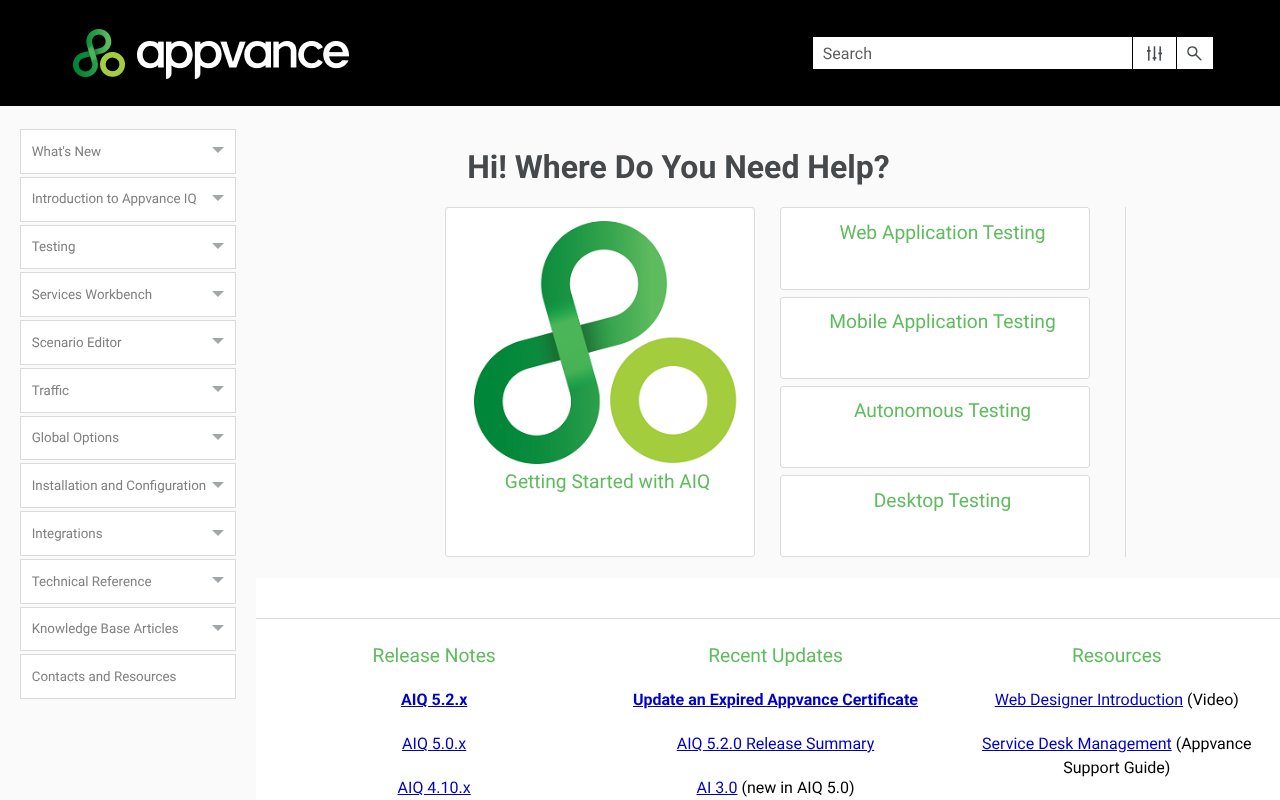Image resolution: width=1280 pixels, height=800 pixels.
Task: Open the Service Desk Management guide
Action: (1076, 743)
